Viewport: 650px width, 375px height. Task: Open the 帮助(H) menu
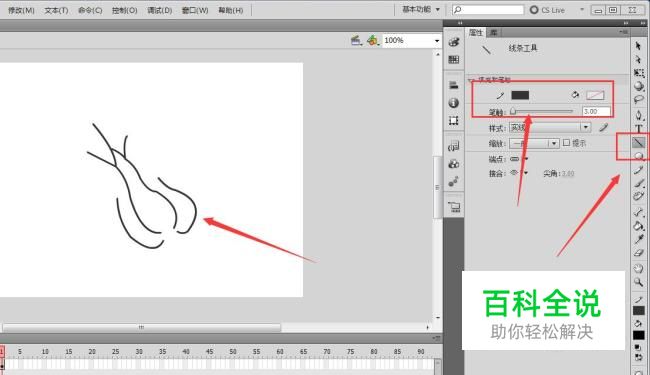click(230, 10)
